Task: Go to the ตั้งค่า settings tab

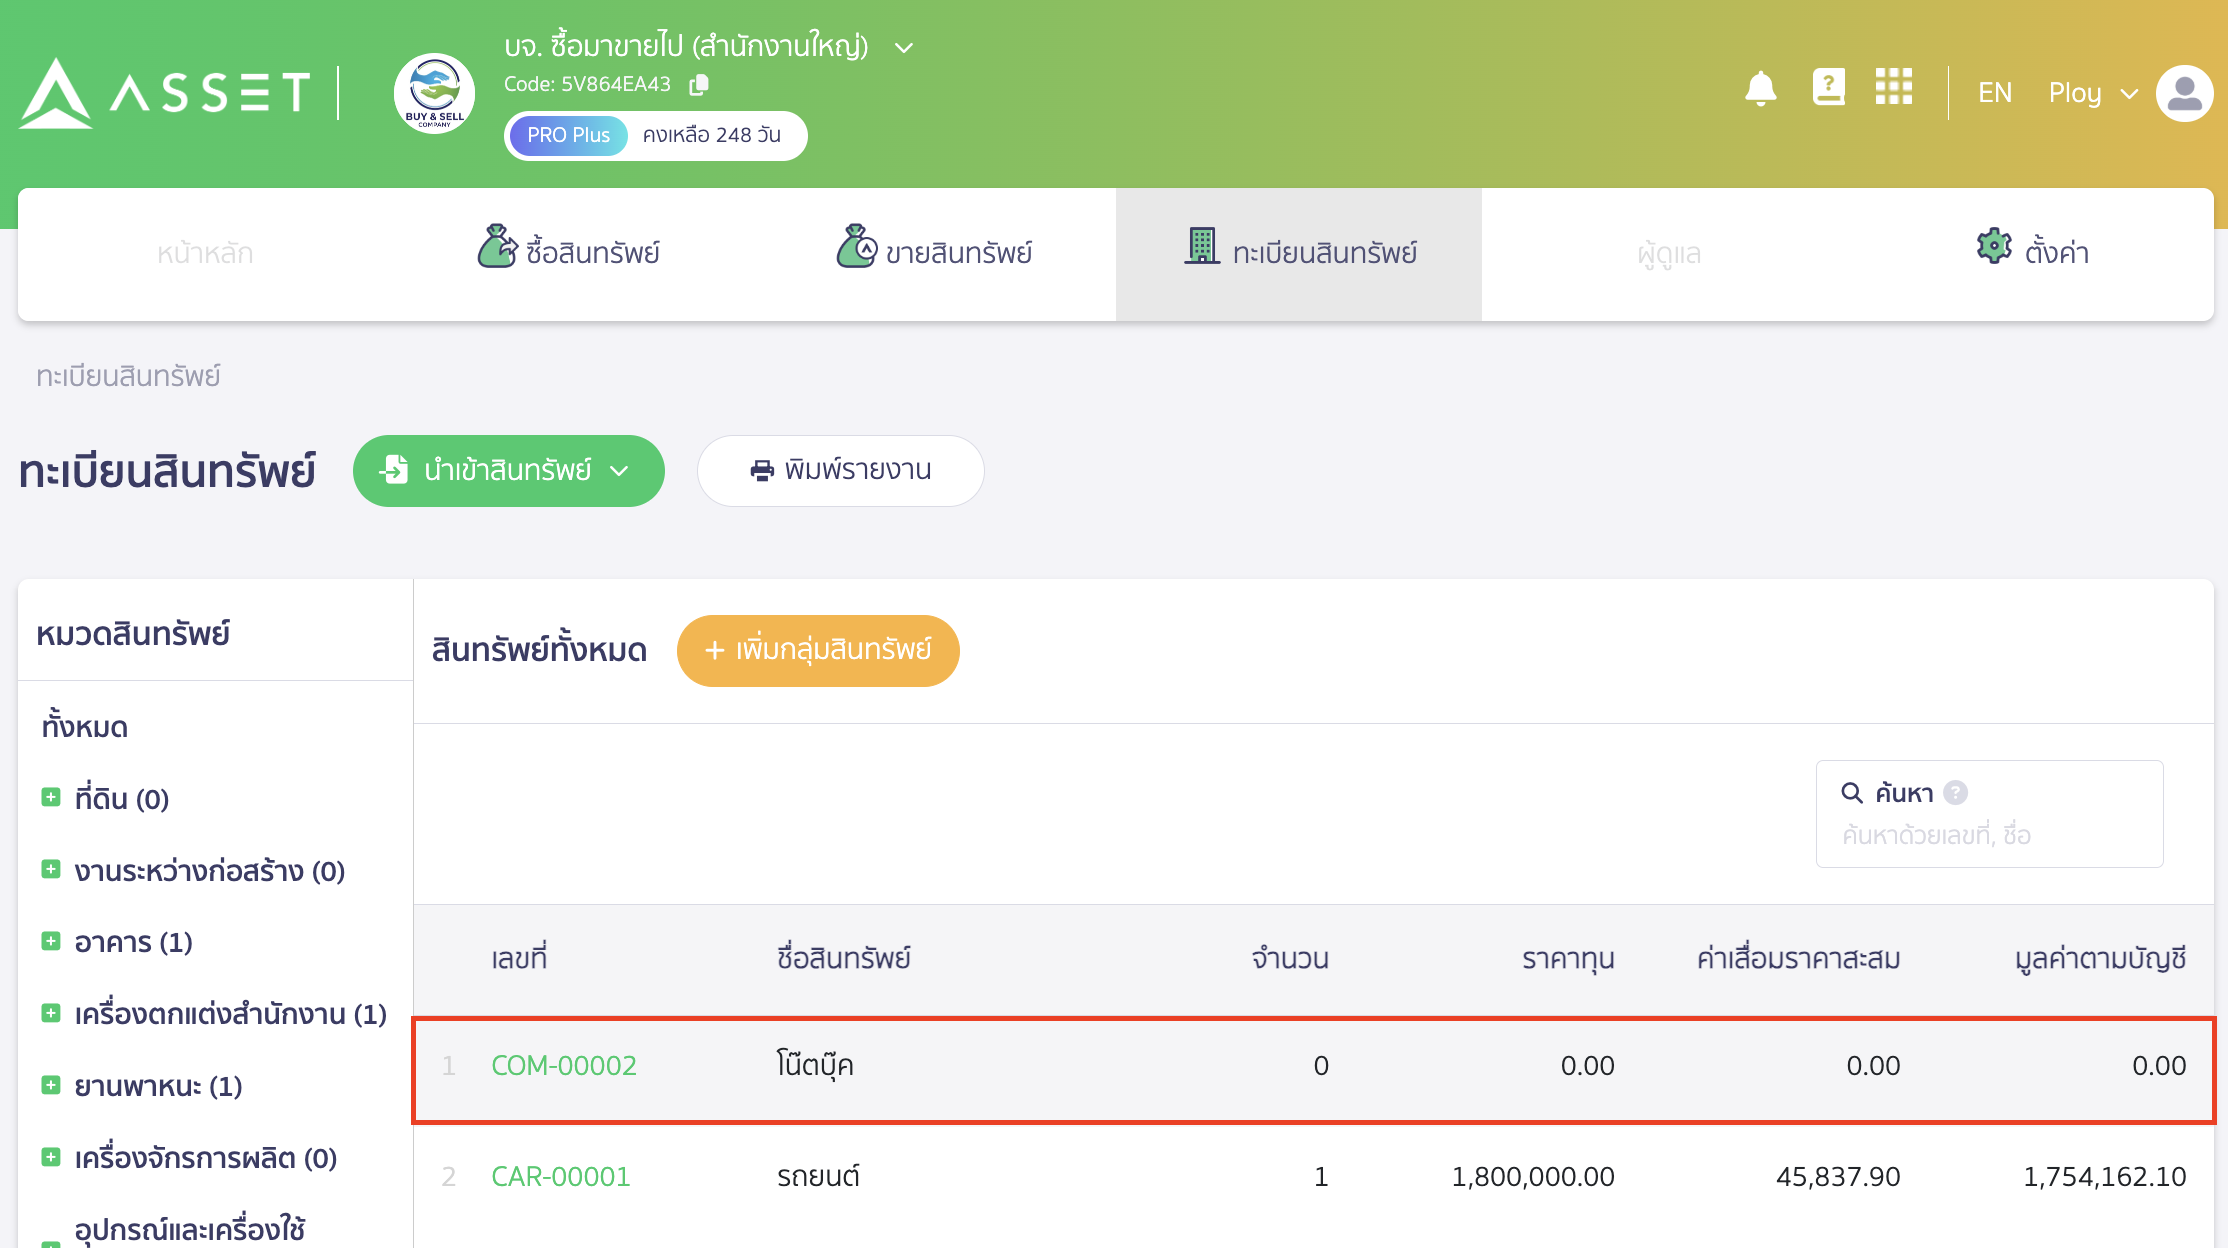Action: click(x=2032, y=253)
